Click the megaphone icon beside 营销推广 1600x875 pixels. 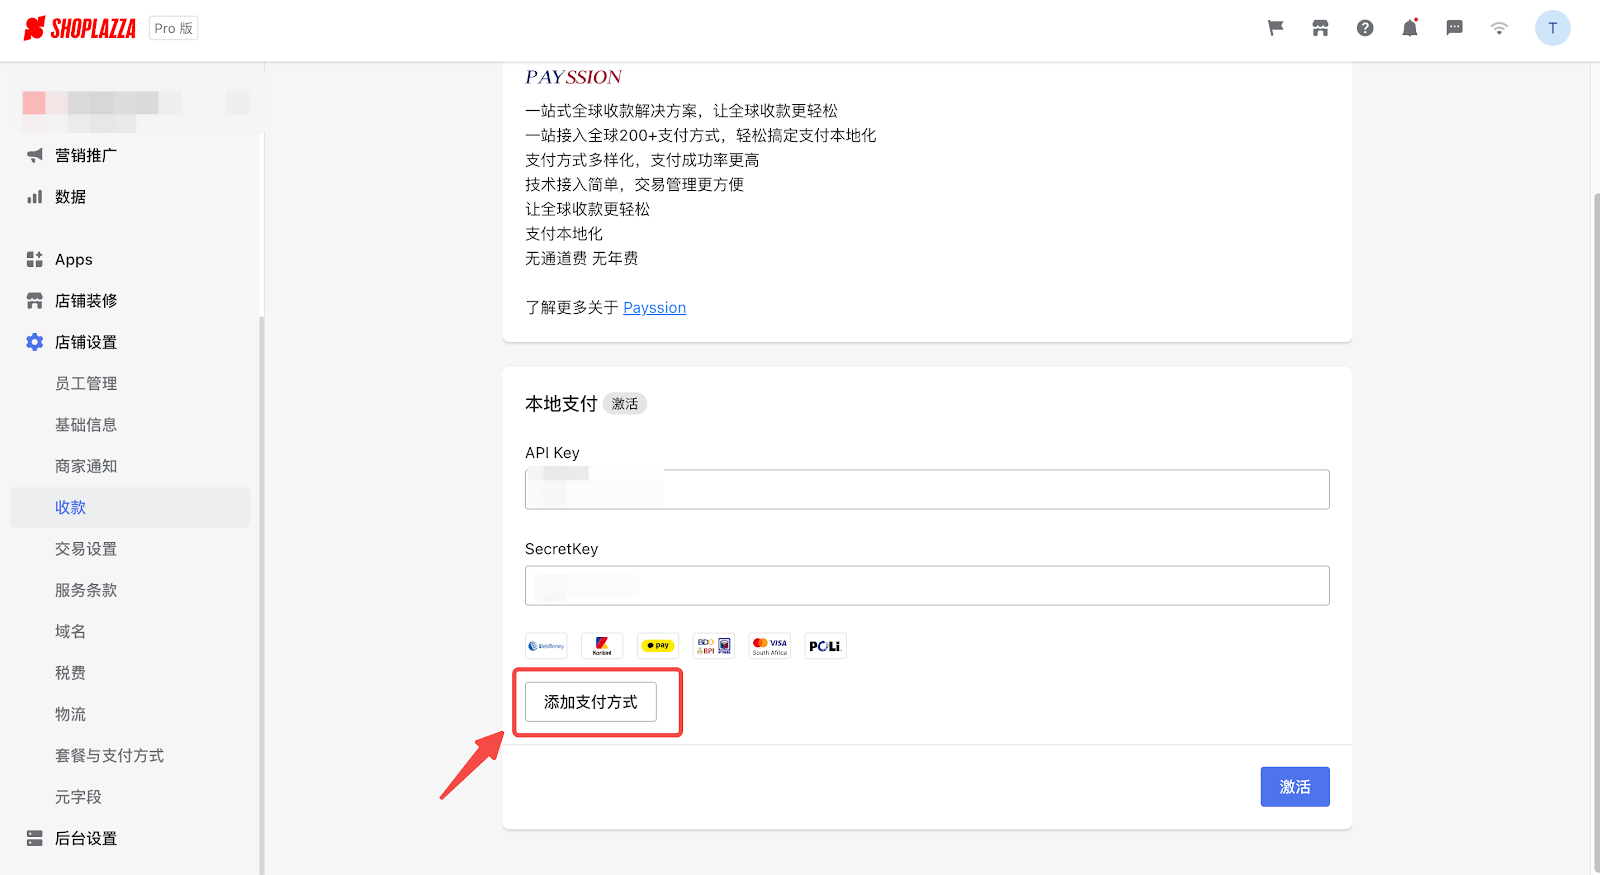35,155
